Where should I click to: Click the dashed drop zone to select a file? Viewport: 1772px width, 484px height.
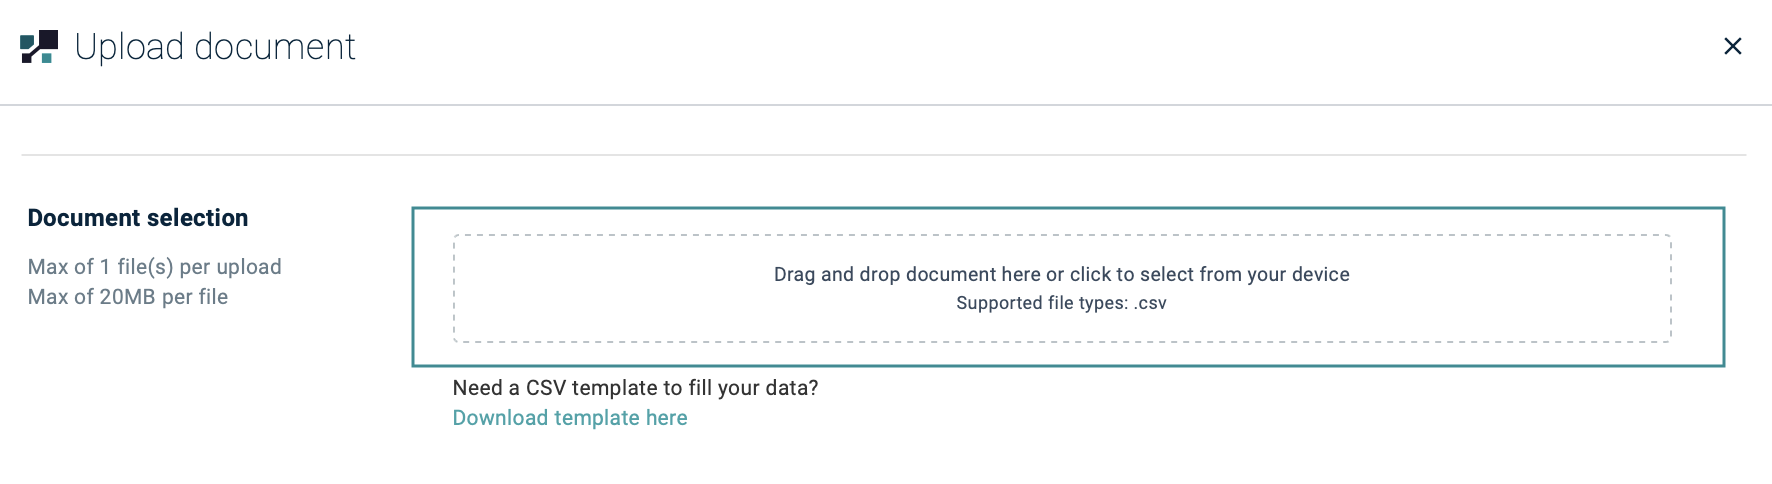click(1062, 289)
